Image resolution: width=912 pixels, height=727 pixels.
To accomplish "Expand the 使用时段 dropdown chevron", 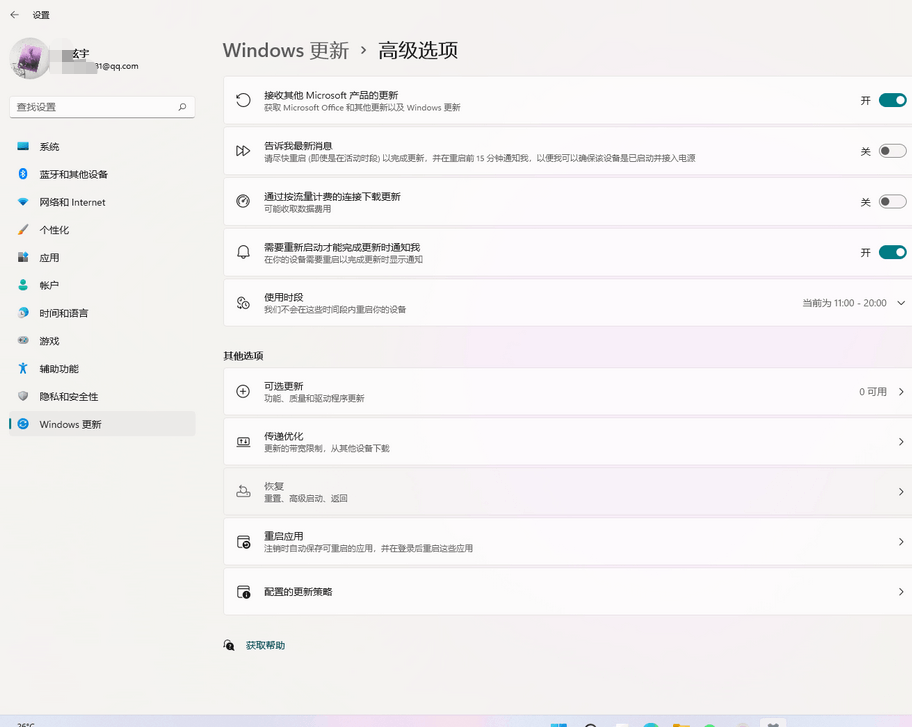I will (x=901, y=303).
